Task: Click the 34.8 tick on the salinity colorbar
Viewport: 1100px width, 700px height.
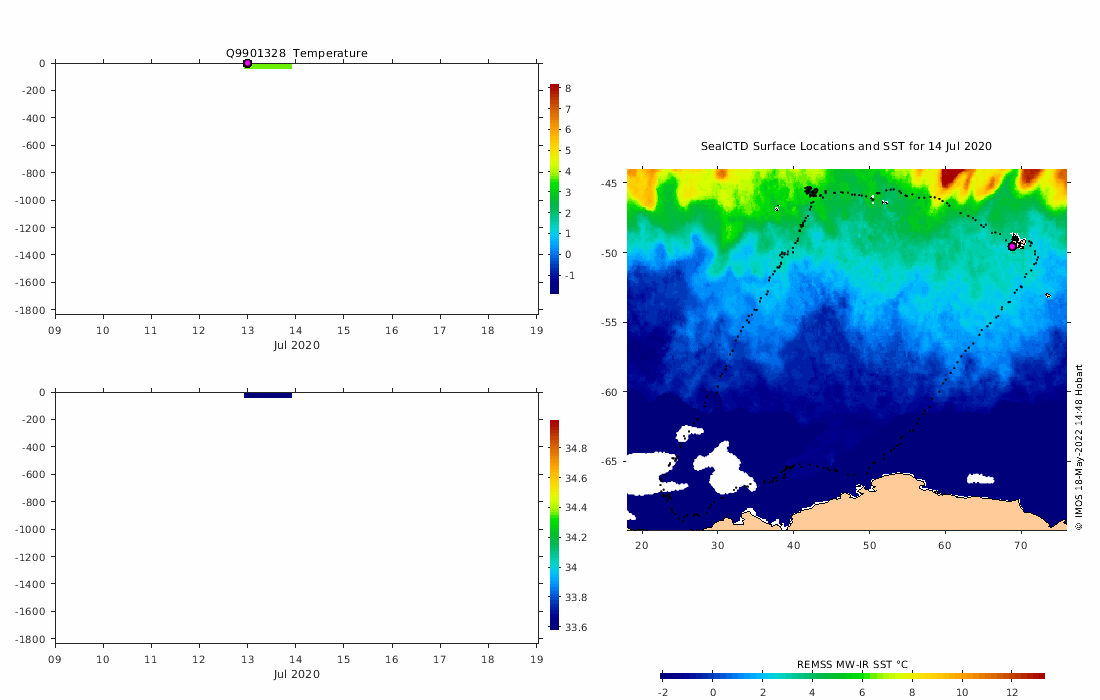Action: 576,448
